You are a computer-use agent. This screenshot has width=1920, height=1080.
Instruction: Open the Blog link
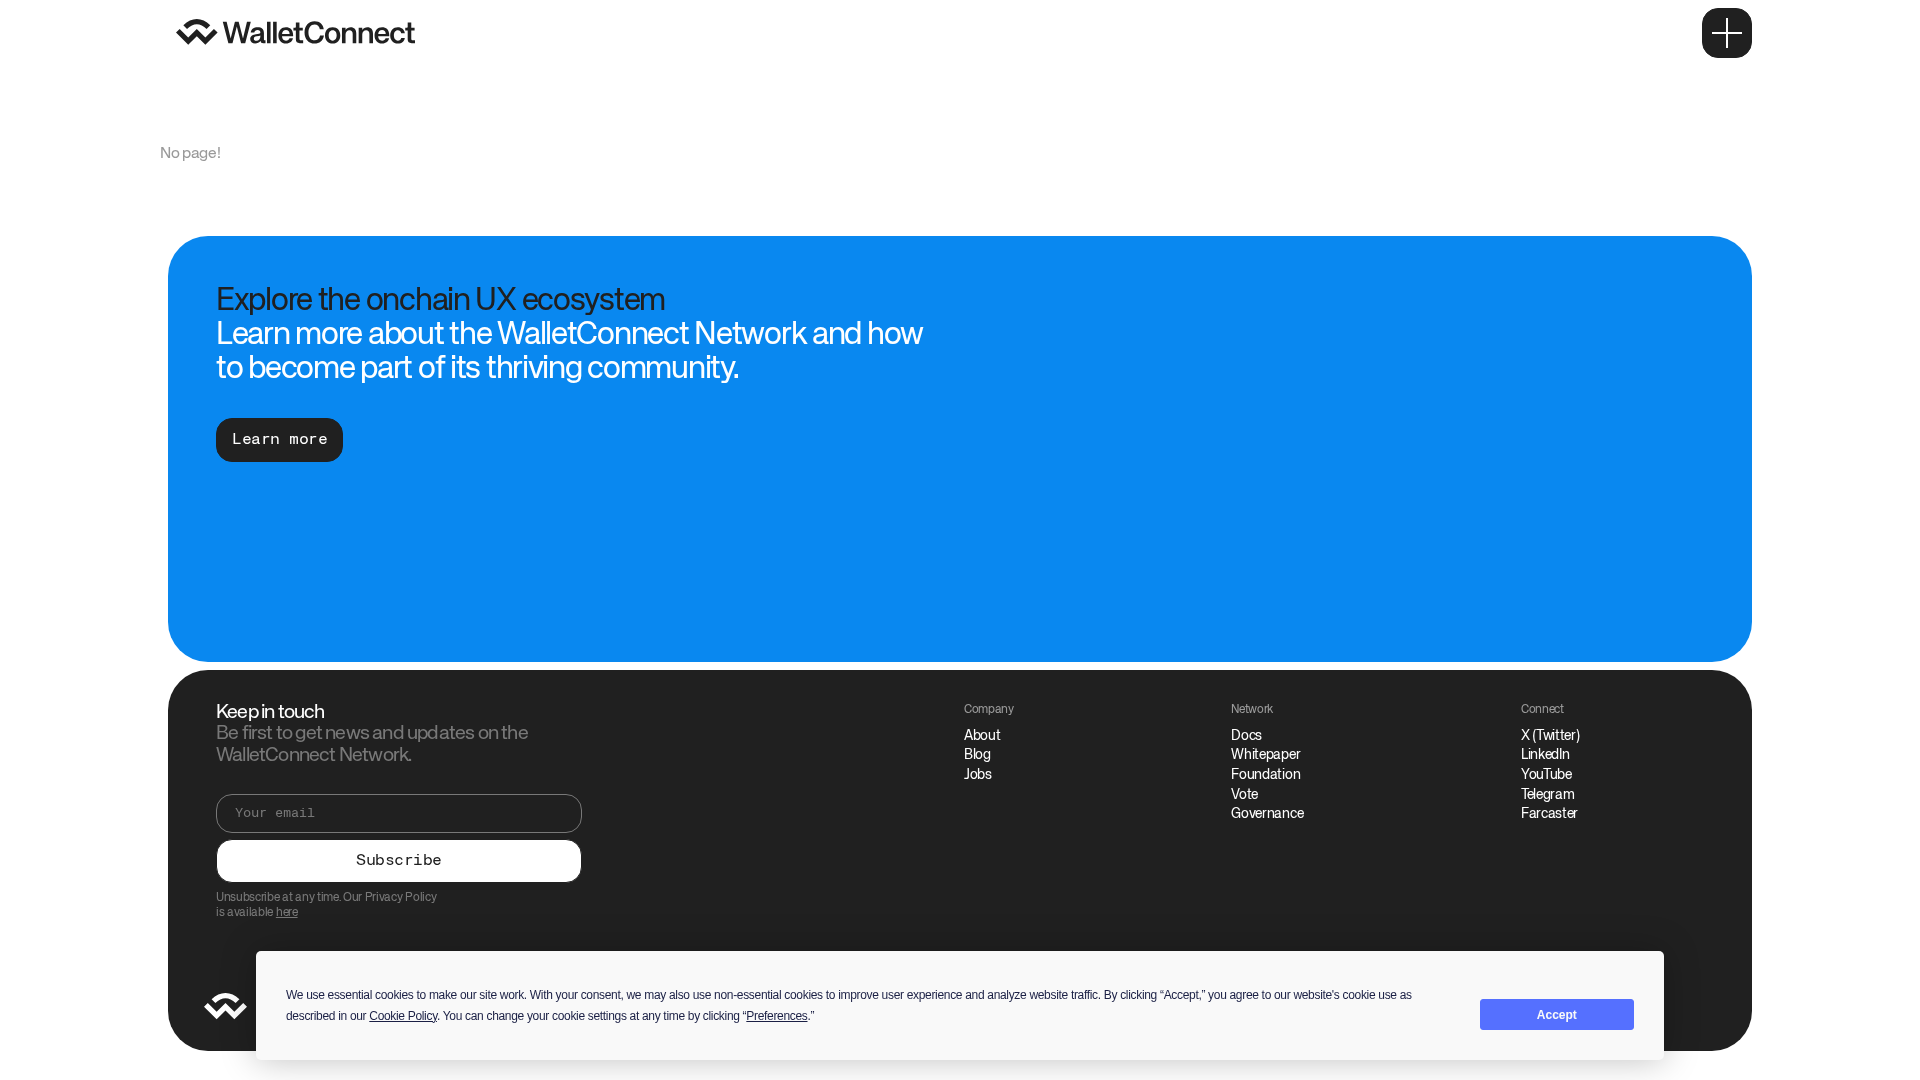[977, 754]
